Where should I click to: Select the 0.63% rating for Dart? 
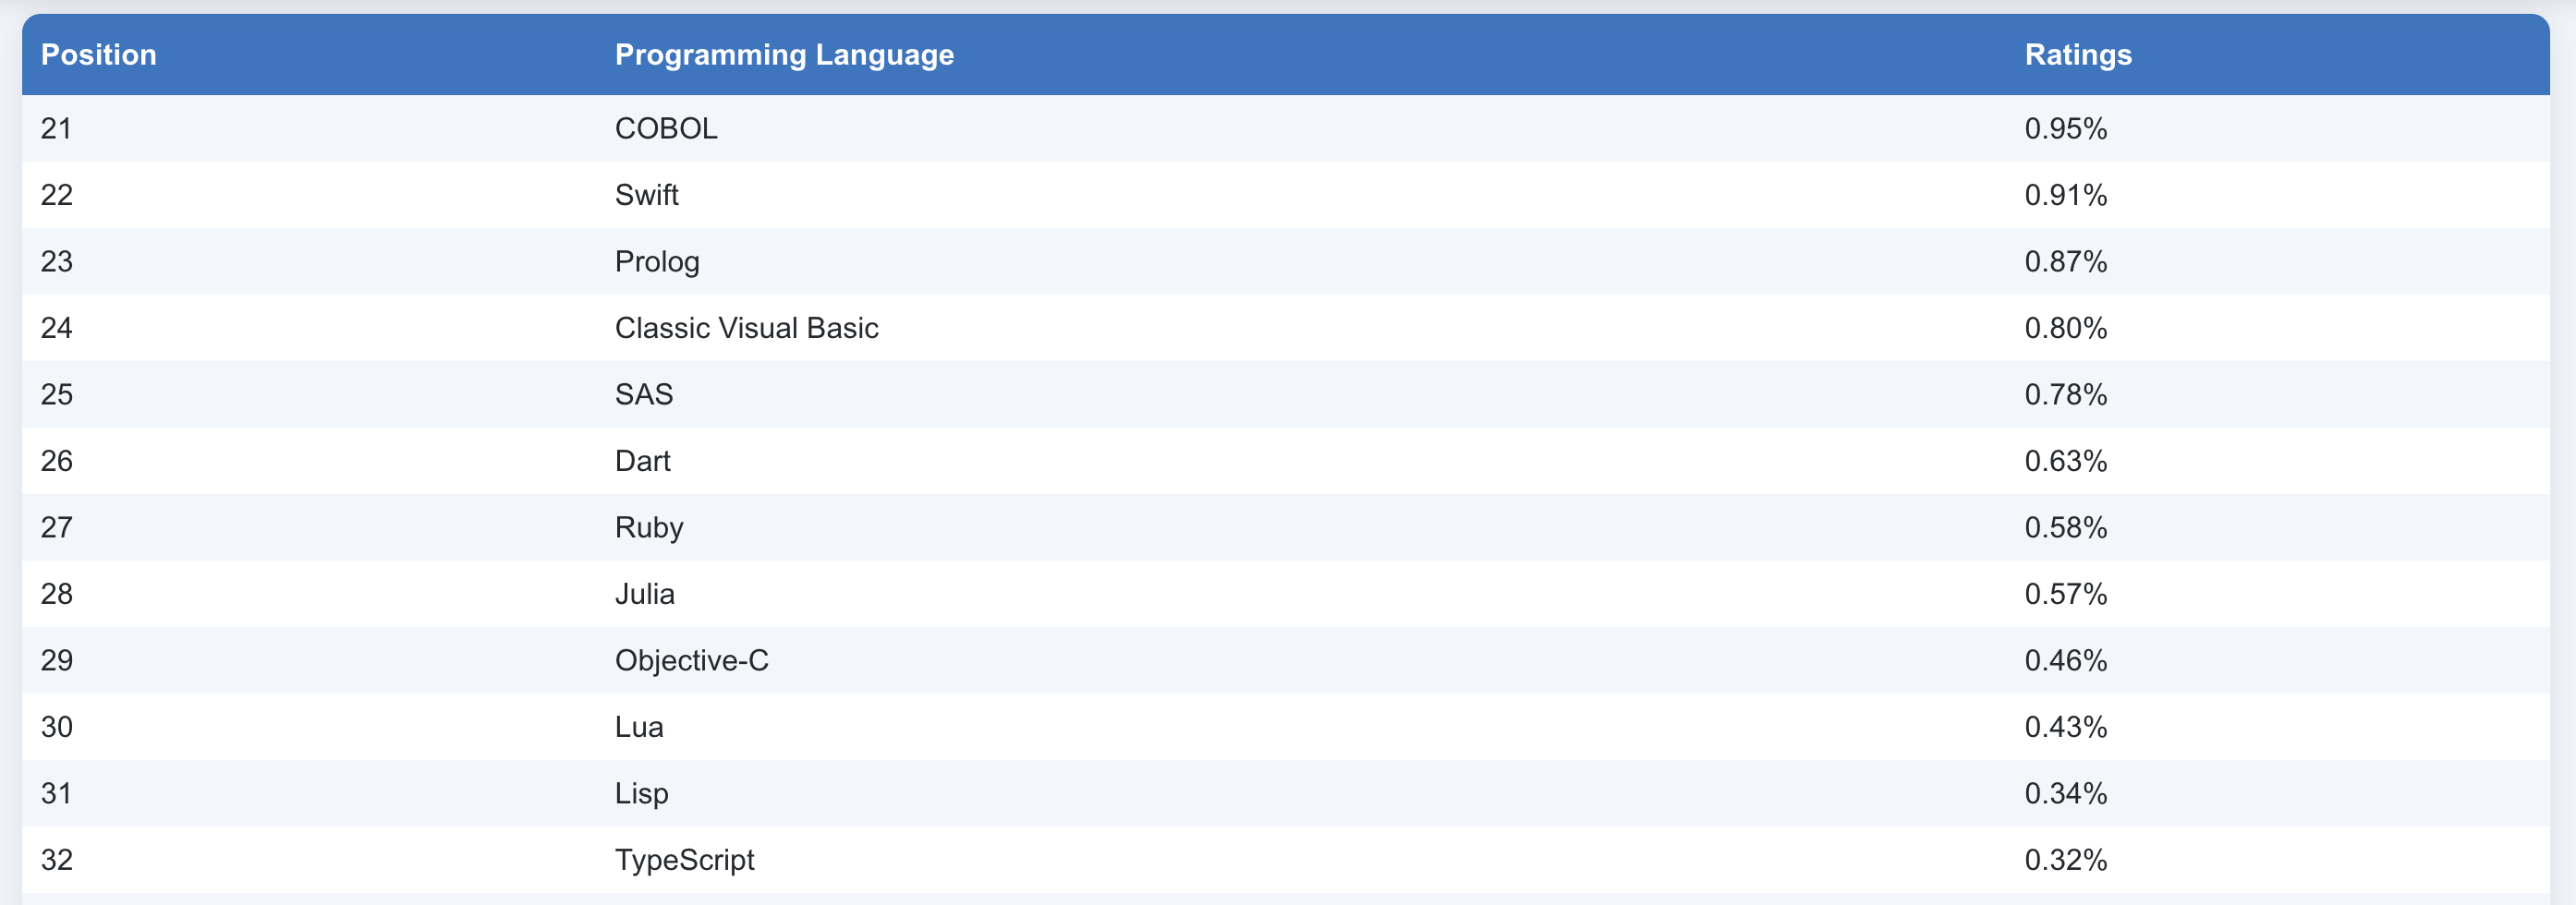click(2065, 461)
